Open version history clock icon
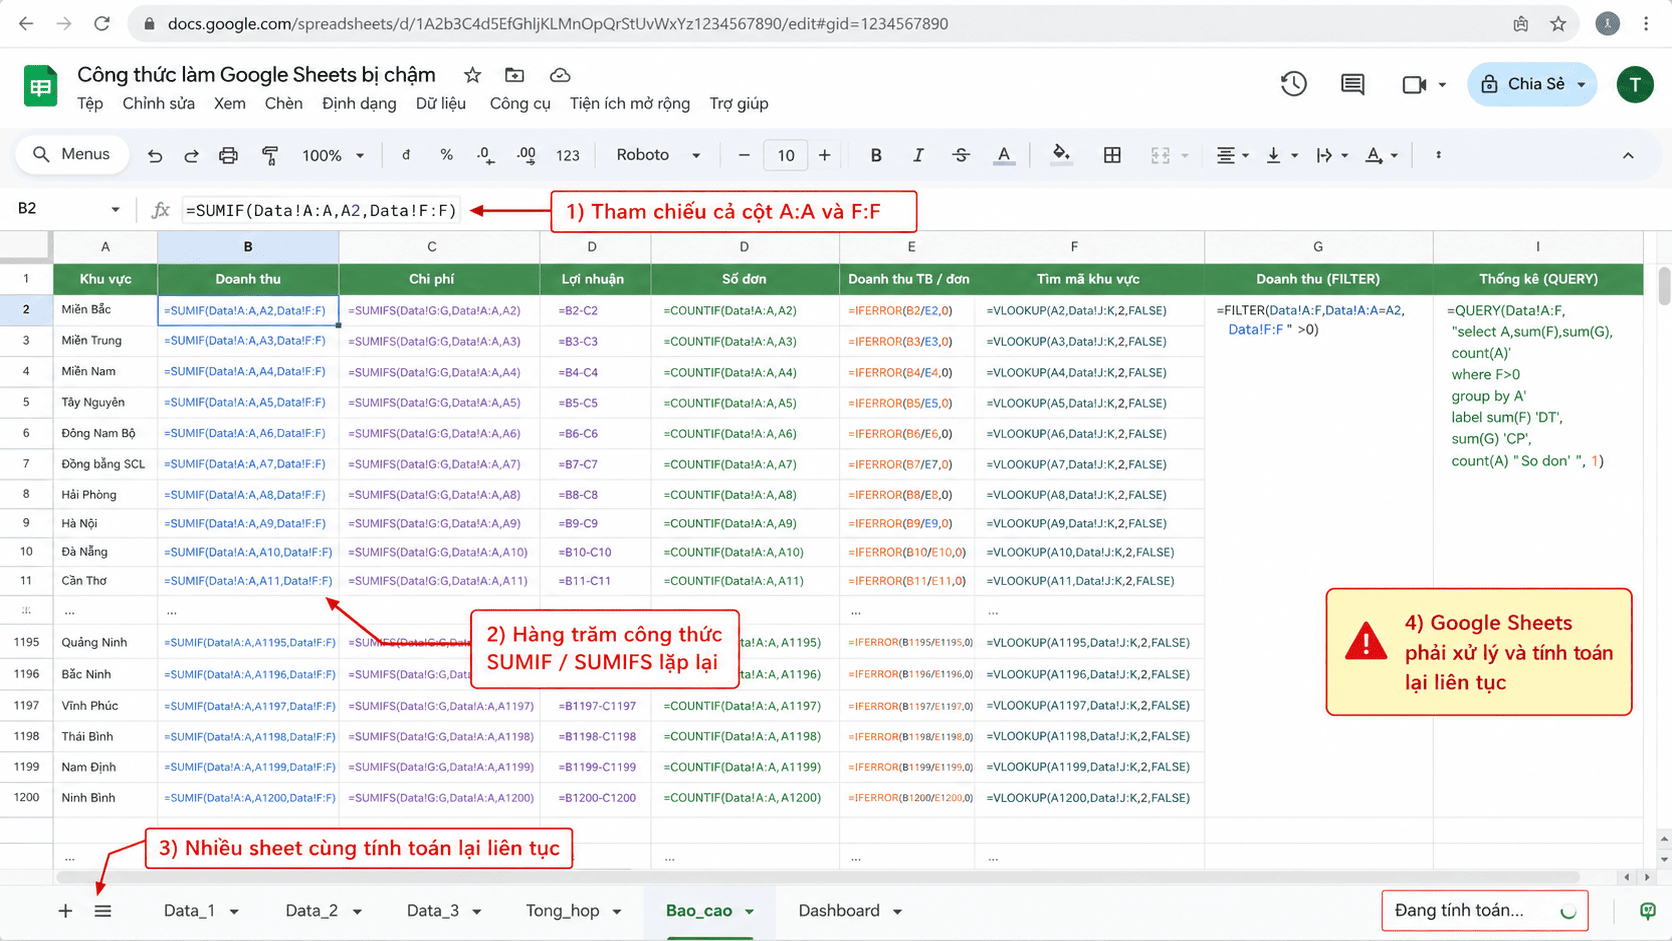 coord(1294,84)
